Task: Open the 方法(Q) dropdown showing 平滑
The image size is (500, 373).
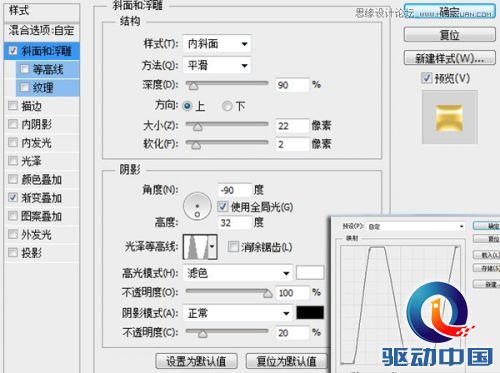Action: coord(217,65)
